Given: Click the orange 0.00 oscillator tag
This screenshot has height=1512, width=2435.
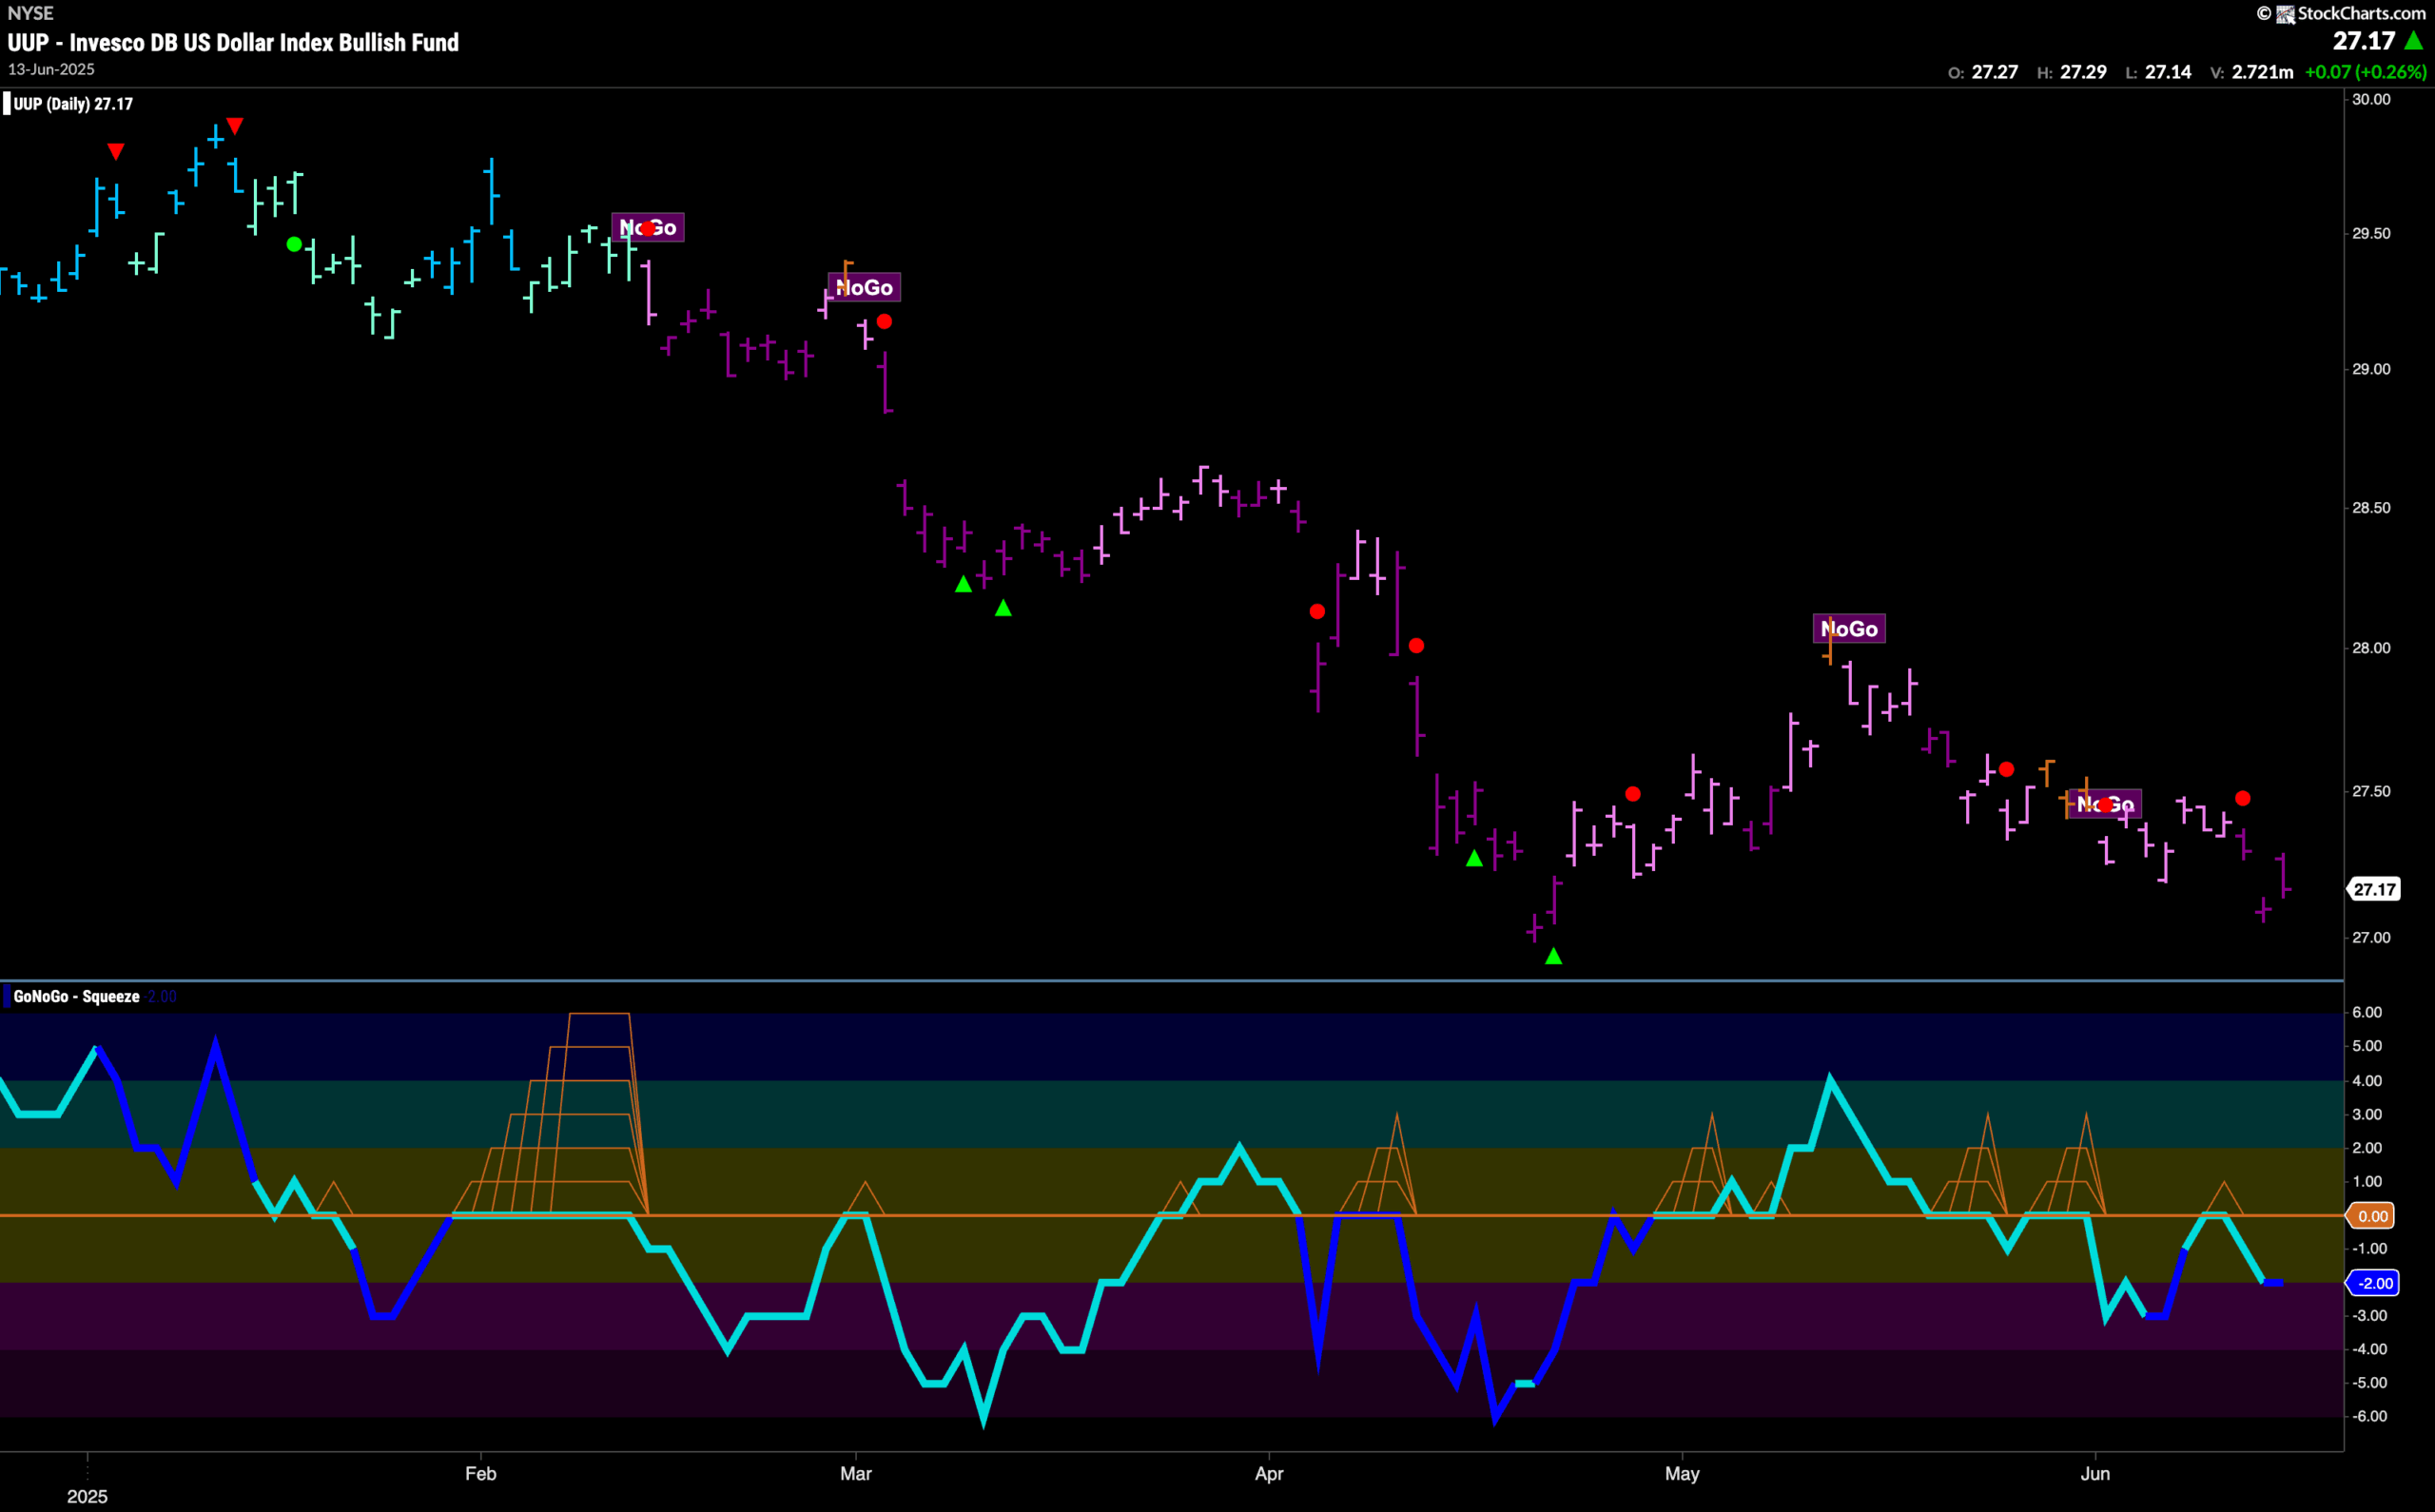Looking at the screenshot, I should (2372, 1216).
